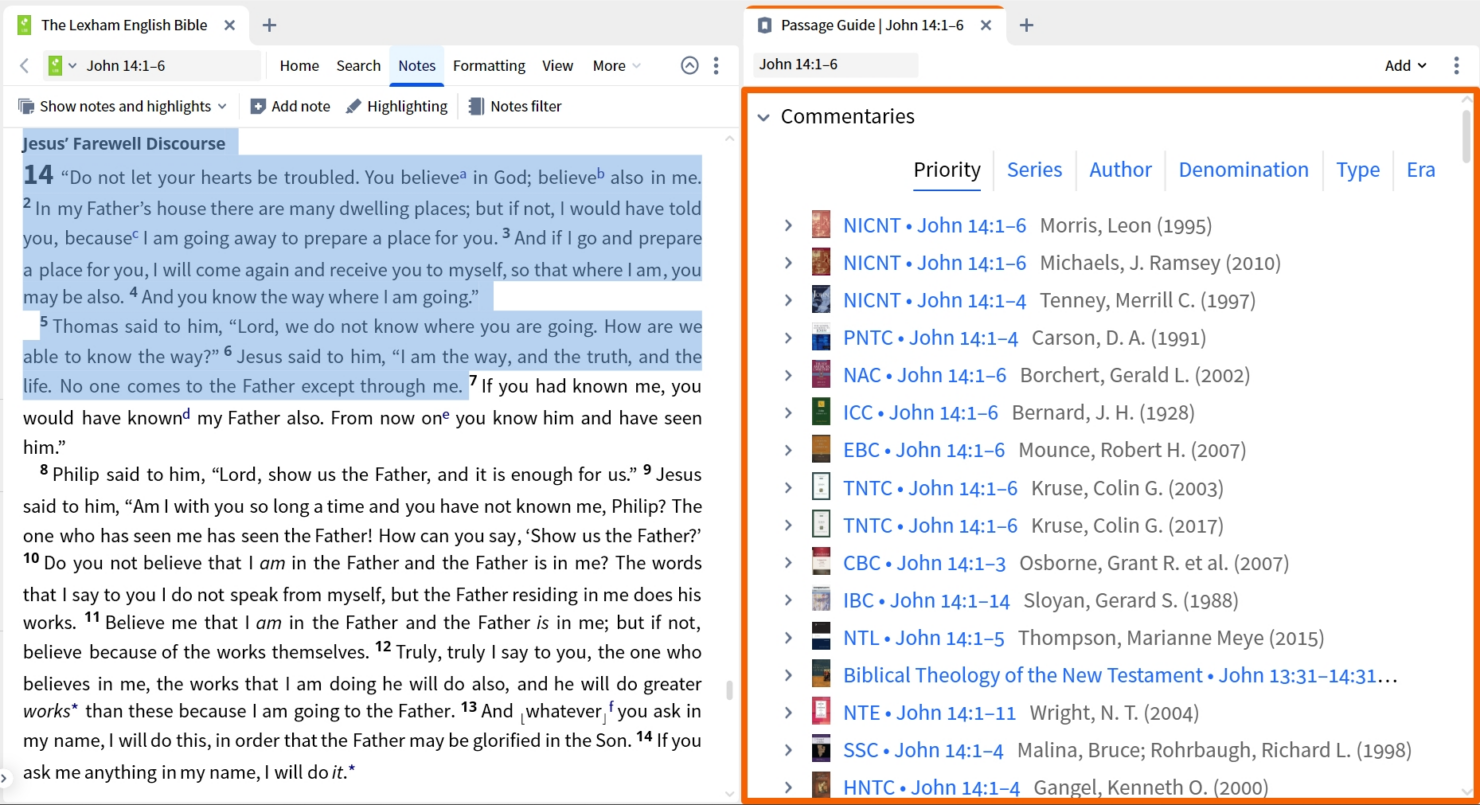1480x805 pixels.
Task: Collapse the toolbar using the circular arrow icon
Action: [x=689, y=65]
